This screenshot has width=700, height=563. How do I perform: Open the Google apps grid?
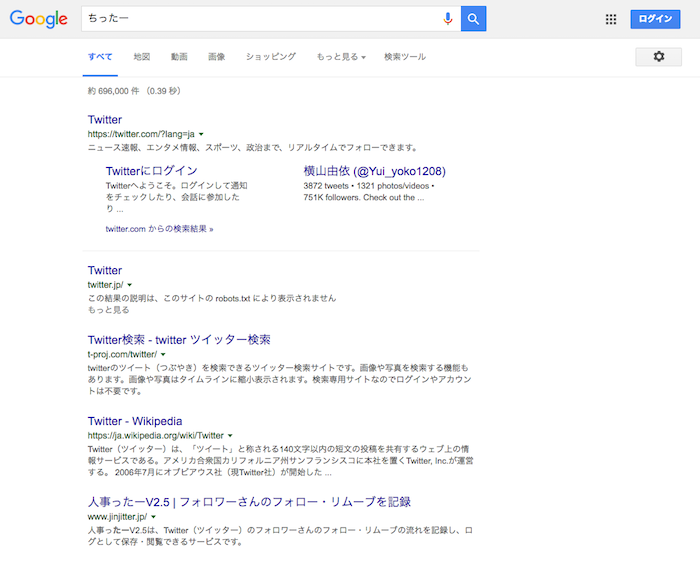(x=611, y=19)
